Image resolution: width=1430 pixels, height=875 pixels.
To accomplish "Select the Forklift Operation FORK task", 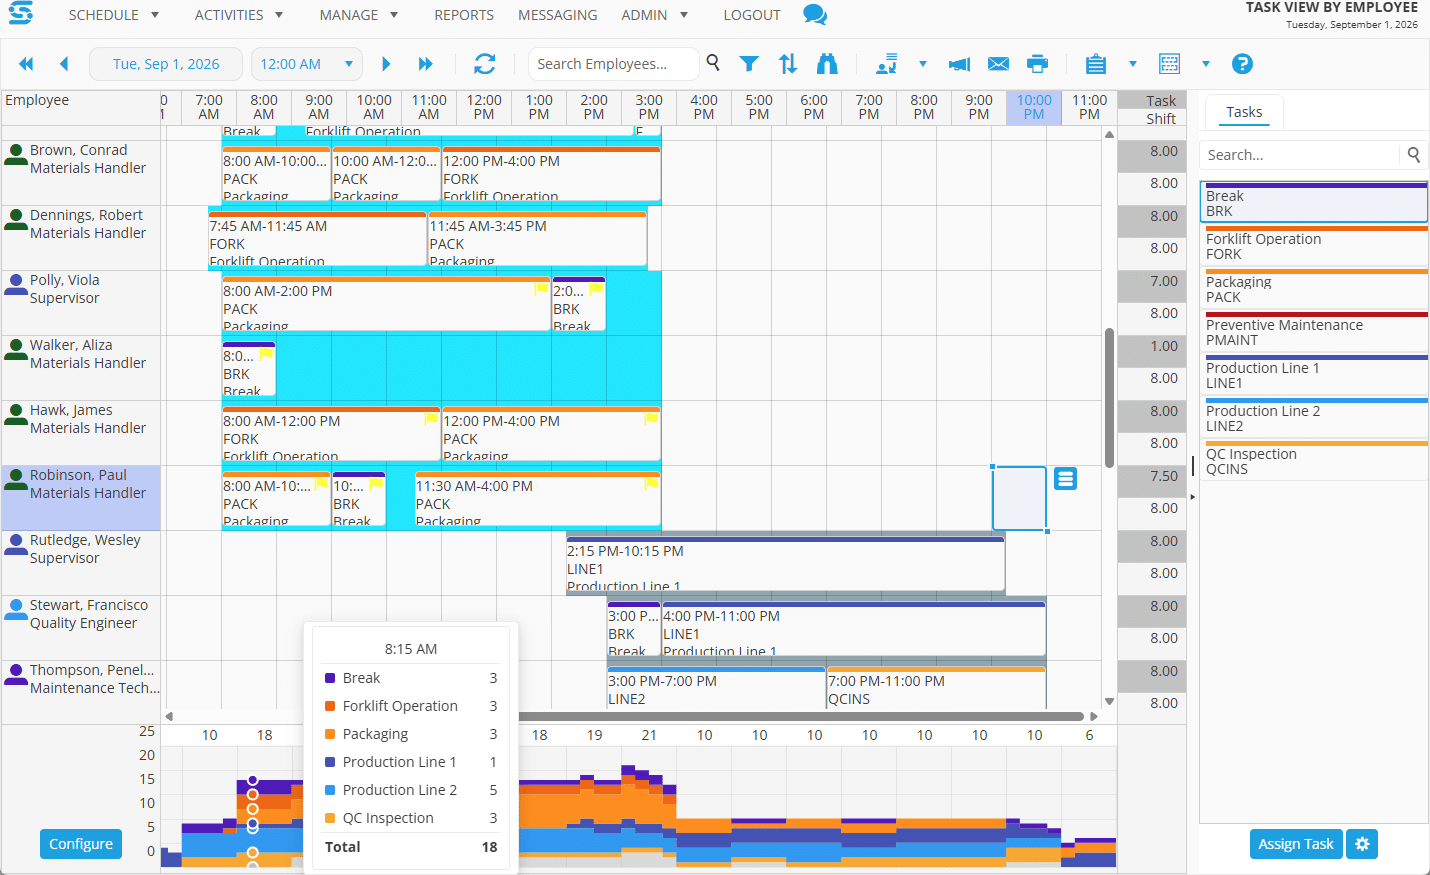I will [x=1314, y=245].
